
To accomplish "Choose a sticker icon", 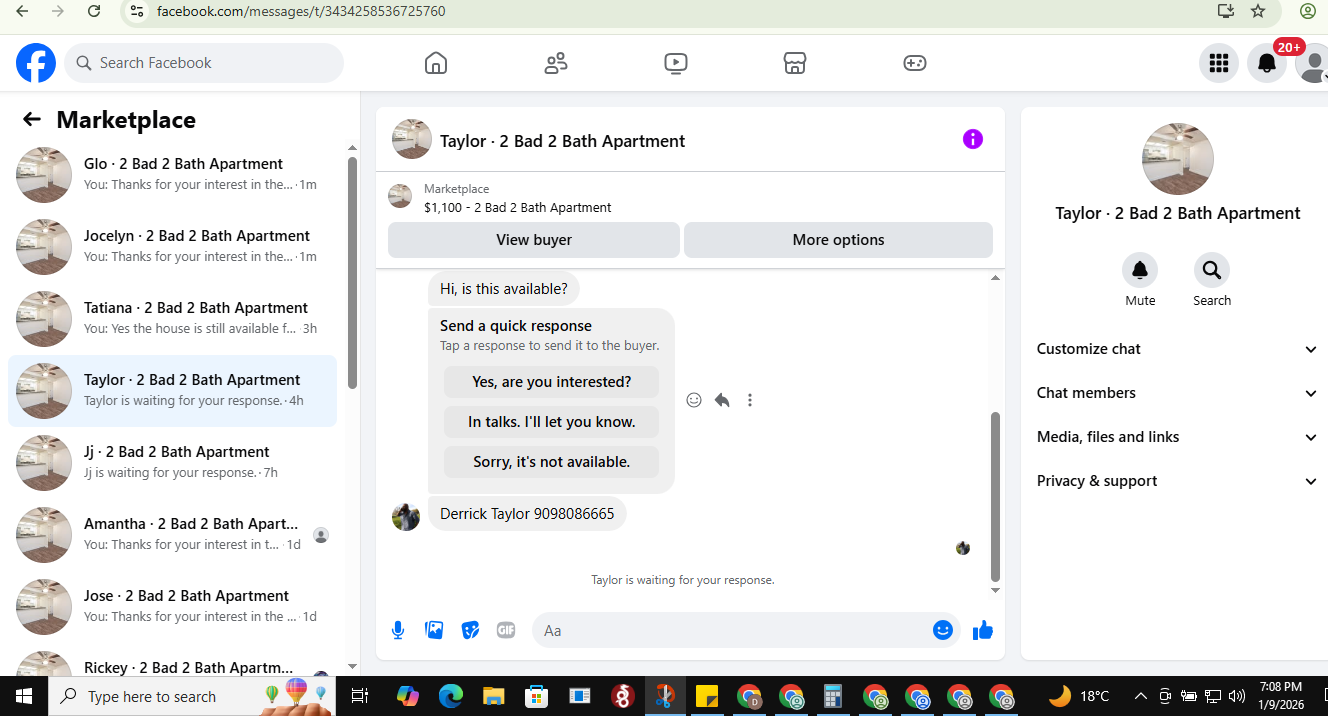I will click(470, 630).
